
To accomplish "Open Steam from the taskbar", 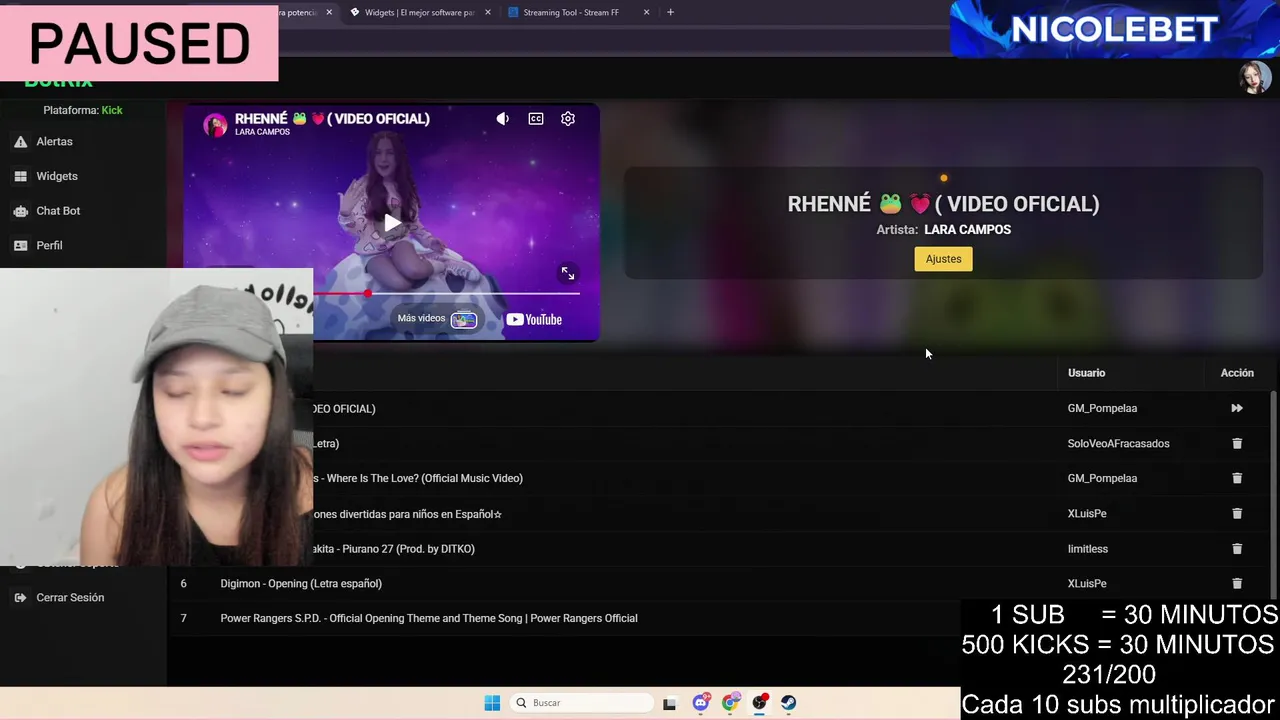I will point(789,703).
